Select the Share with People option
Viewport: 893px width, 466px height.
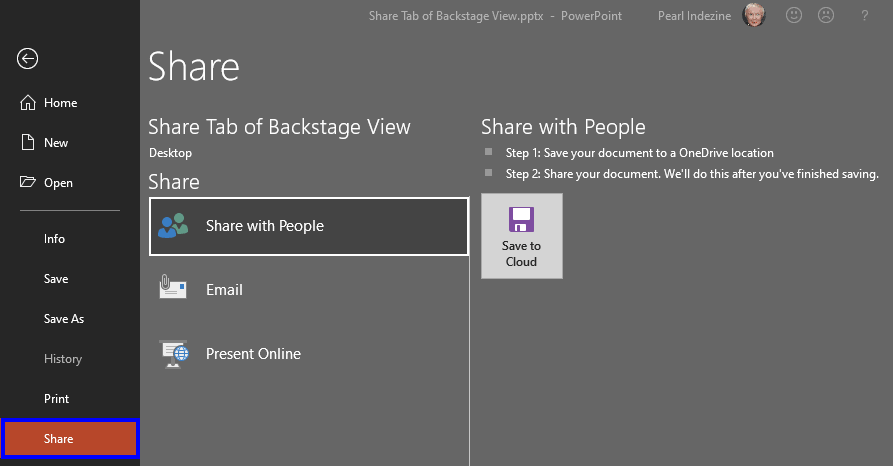309,226
